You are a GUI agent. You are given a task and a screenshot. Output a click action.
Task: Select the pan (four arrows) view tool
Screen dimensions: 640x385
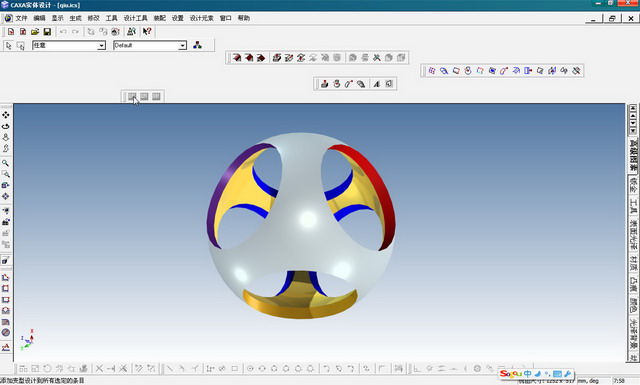tap(6, 115)
